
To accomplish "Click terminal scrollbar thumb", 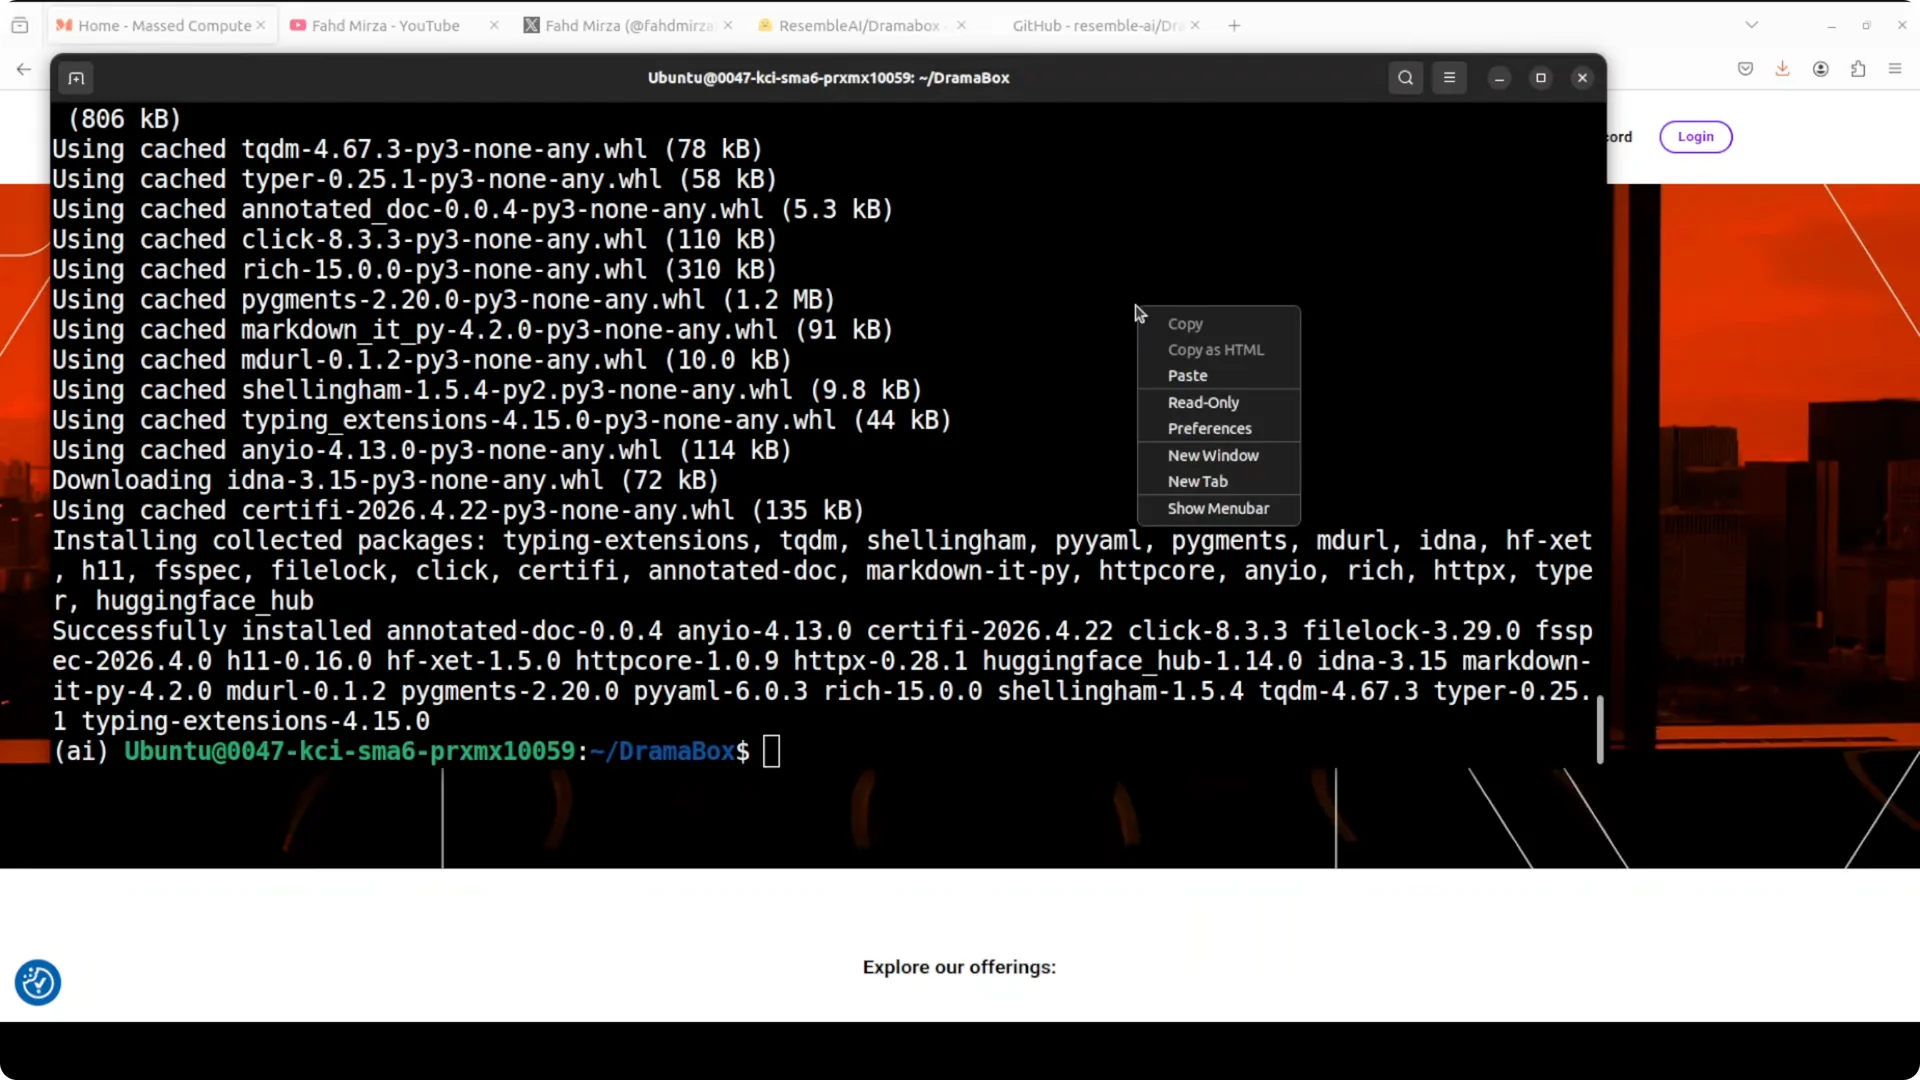I will pyautogui.click(x=1600, y=729).
